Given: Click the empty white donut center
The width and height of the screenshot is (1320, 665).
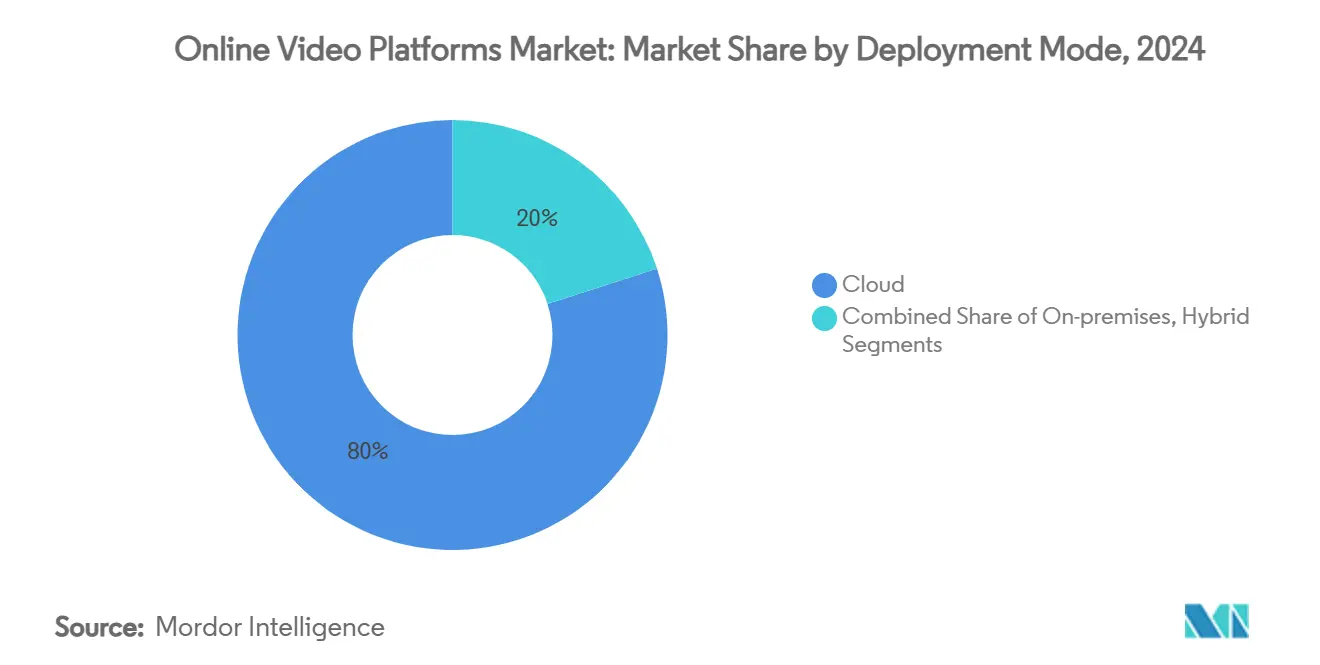Looking at the screenshot, I should 452,335.
